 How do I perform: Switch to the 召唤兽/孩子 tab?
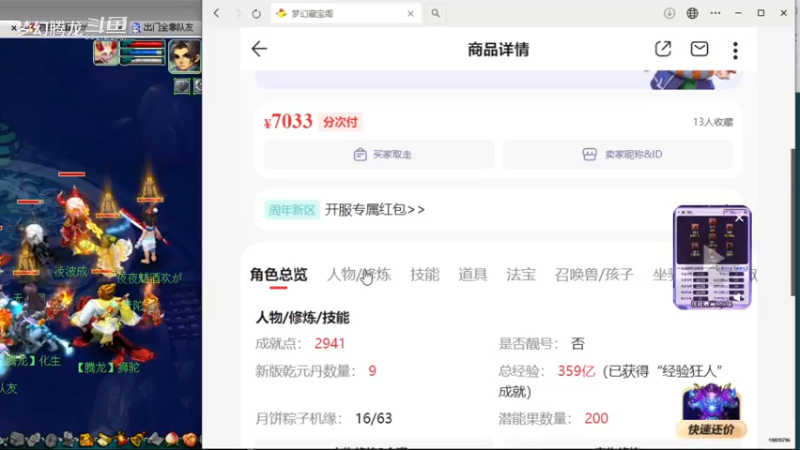click(x=594, y=275)
